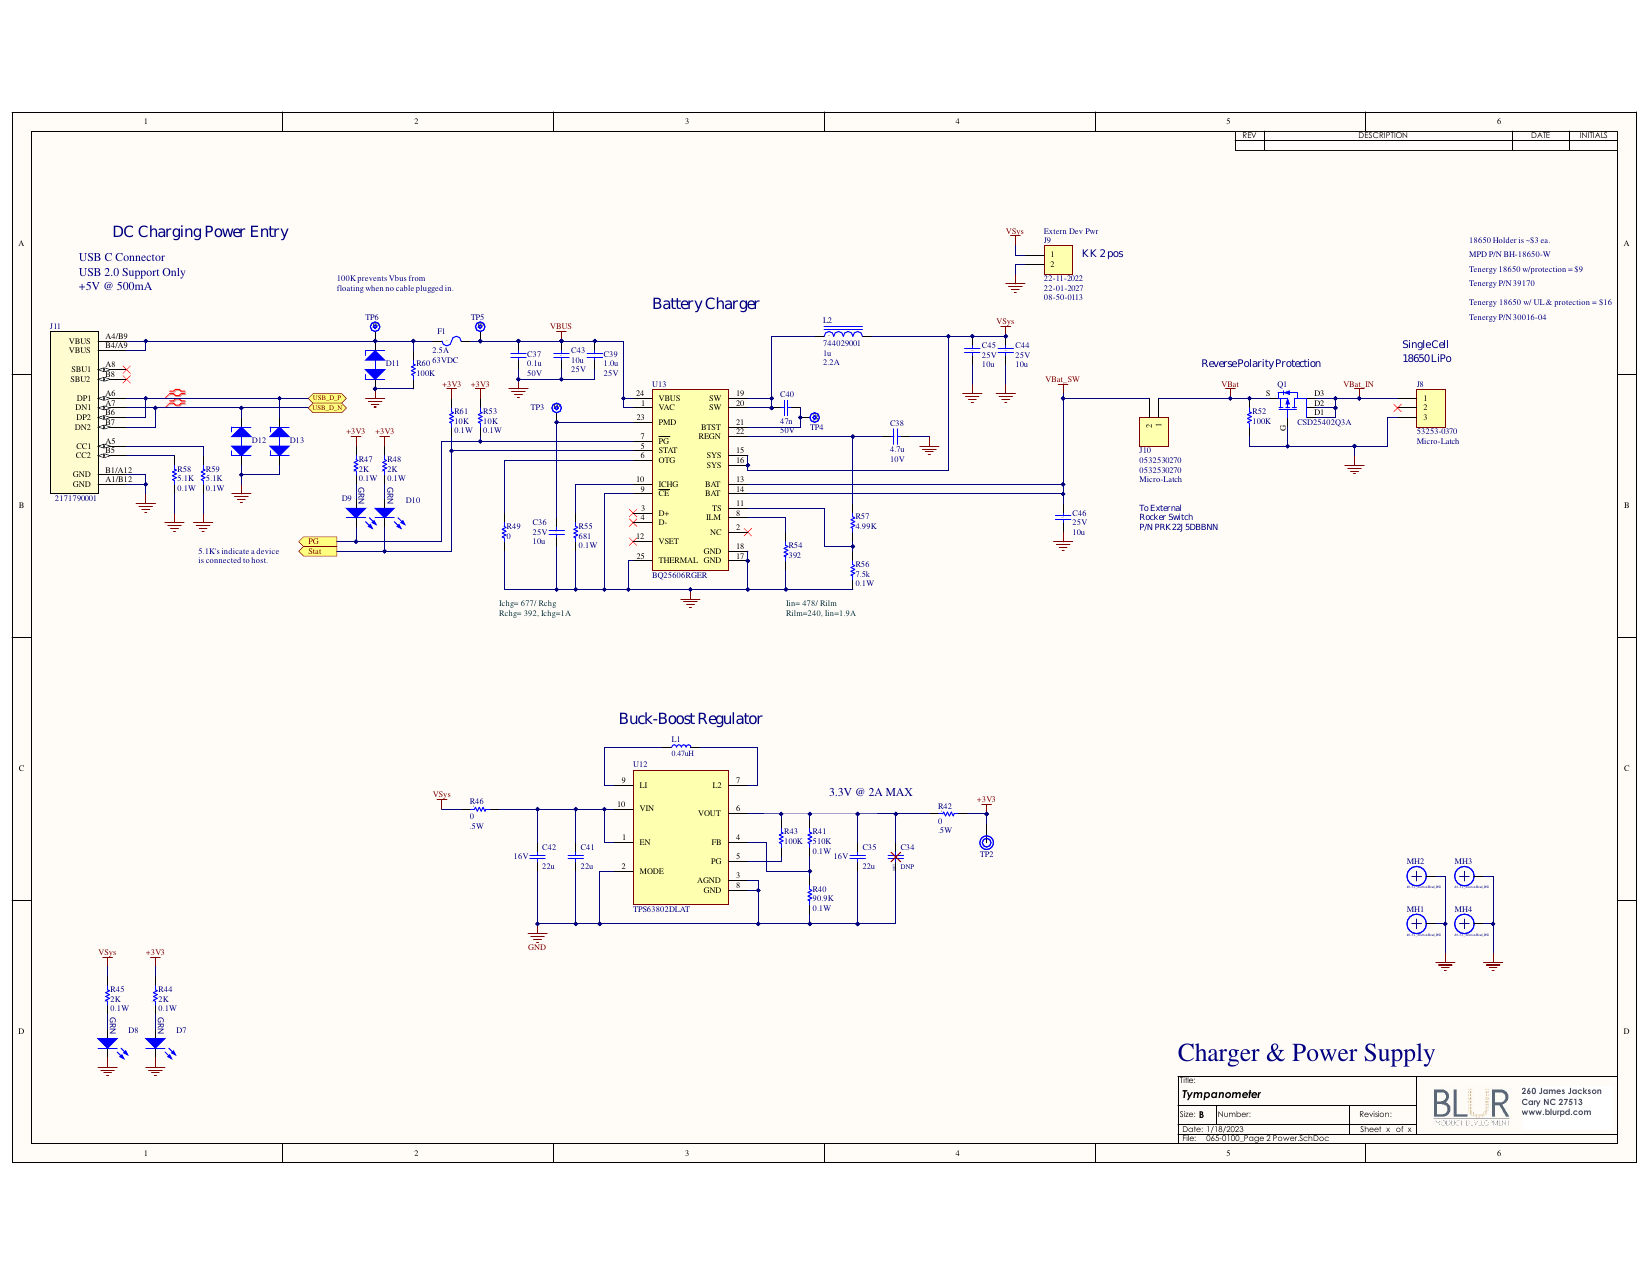Click the PG net port
The image size is (1651, 1275).
click(x=317, y=541)
